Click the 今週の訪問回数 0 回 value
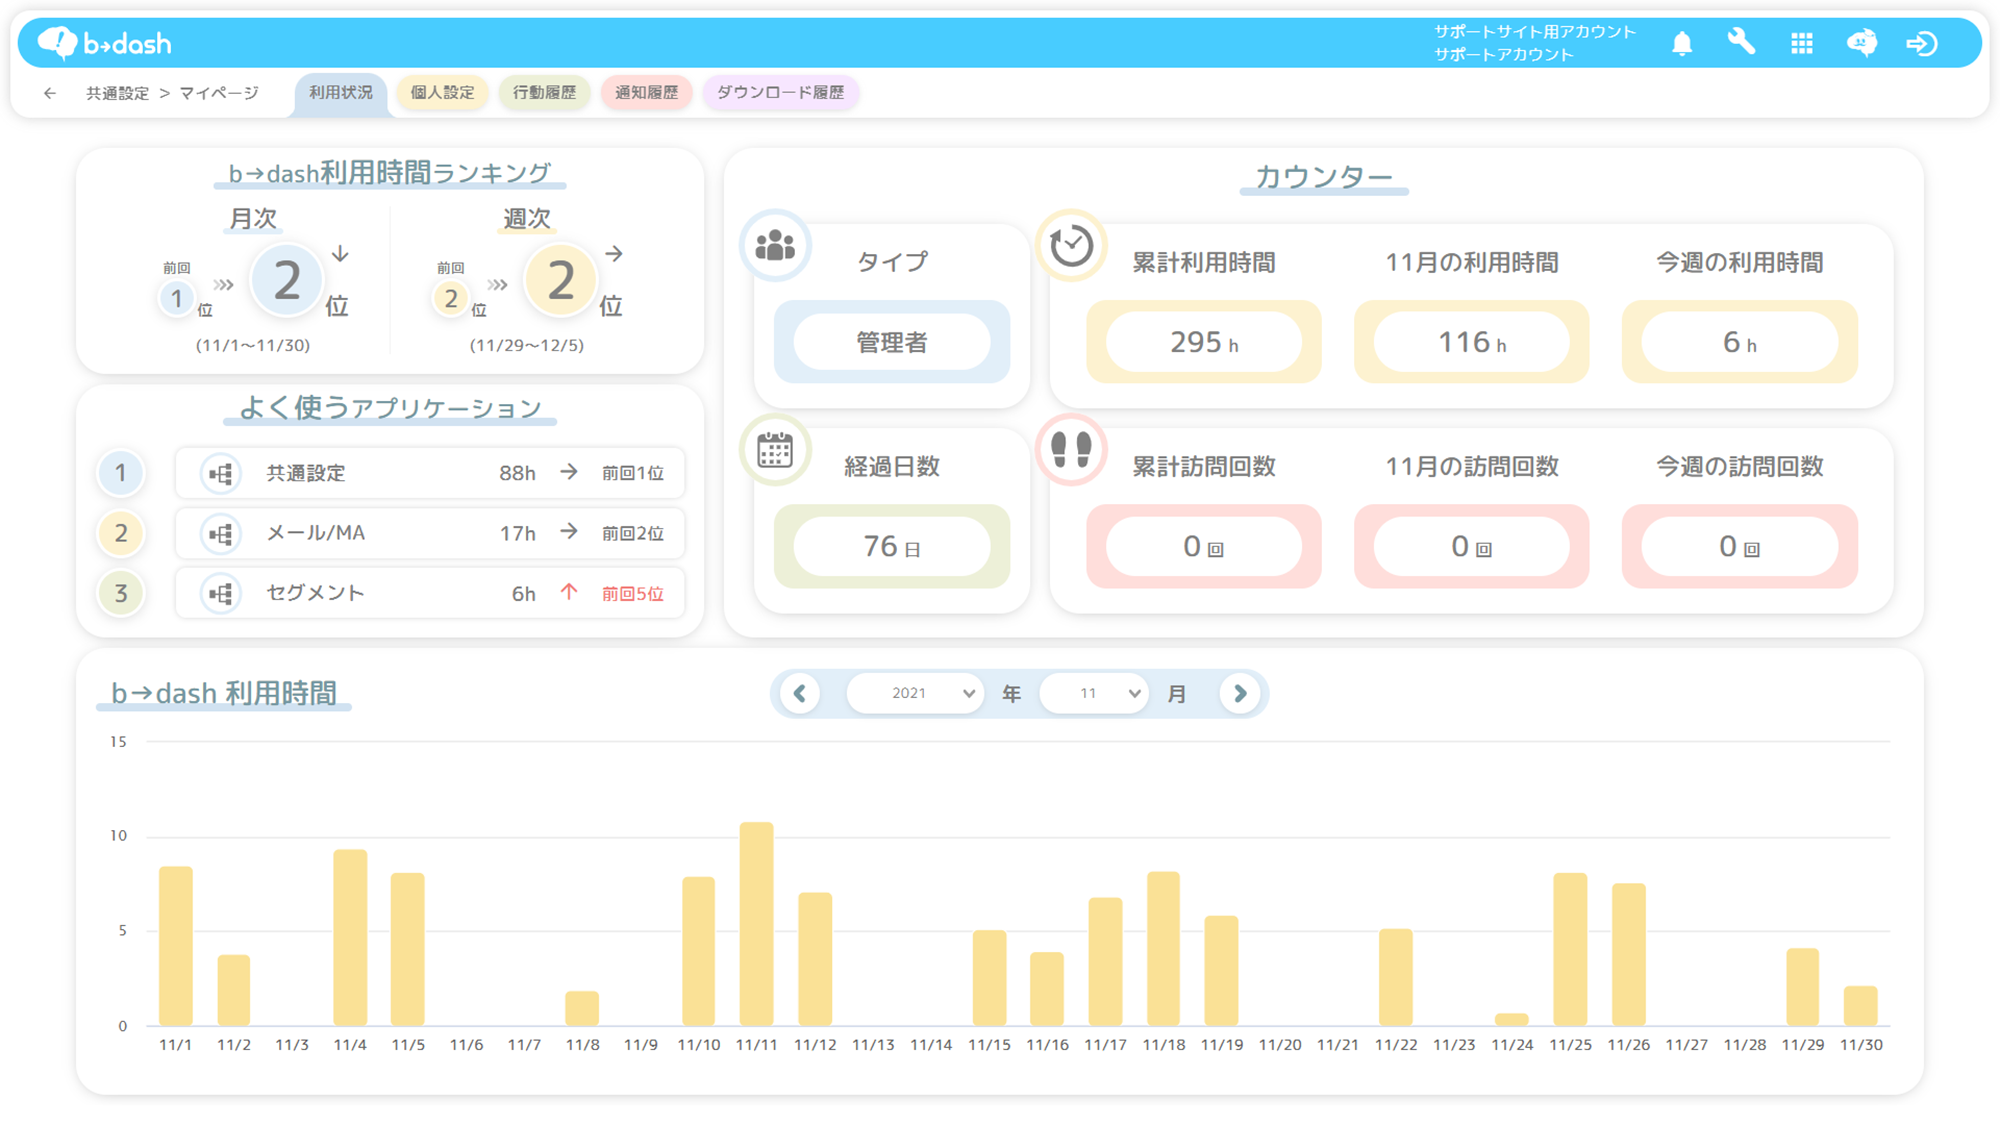 pos(1740,547)
